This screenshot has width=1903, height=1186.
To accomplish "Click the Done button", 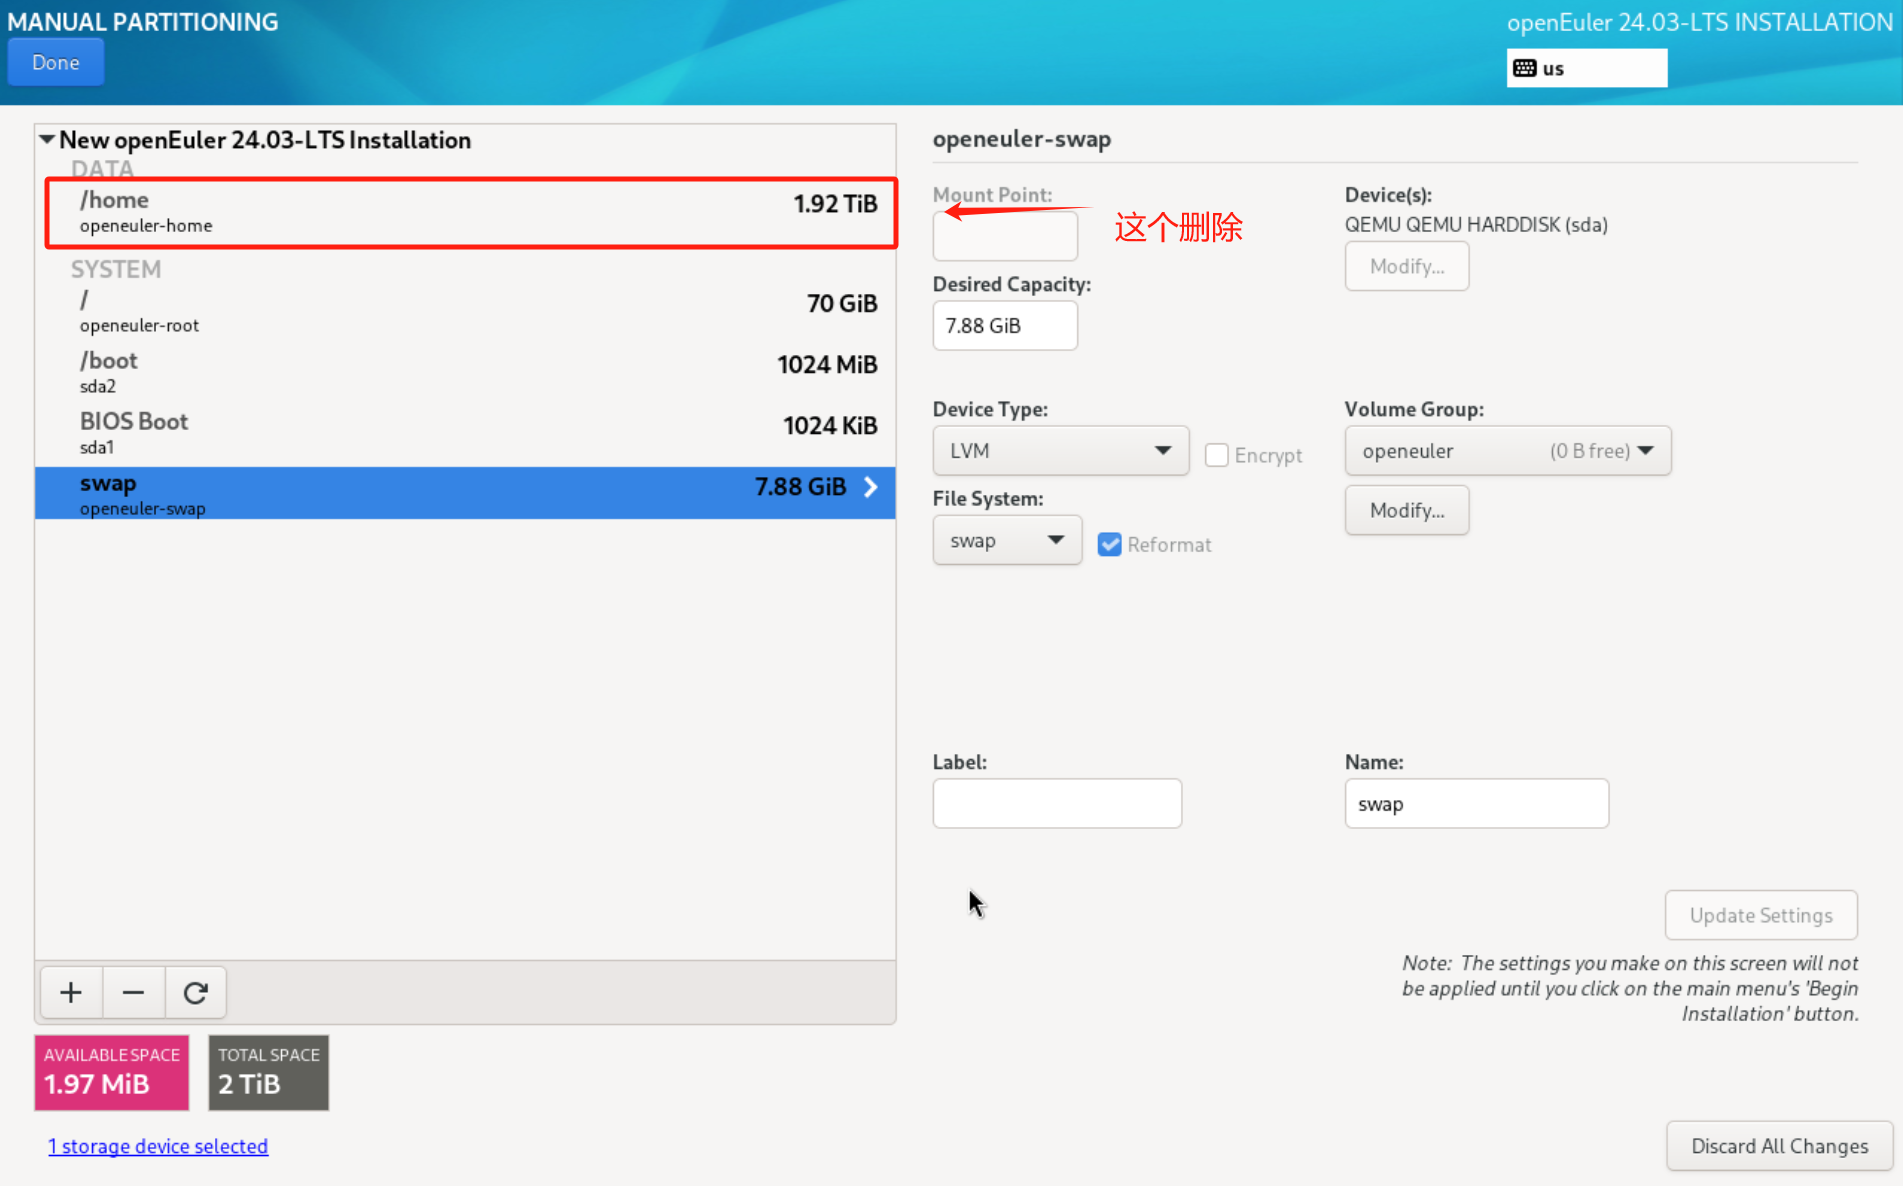I will pyautogui.click(x=56, y=62).
